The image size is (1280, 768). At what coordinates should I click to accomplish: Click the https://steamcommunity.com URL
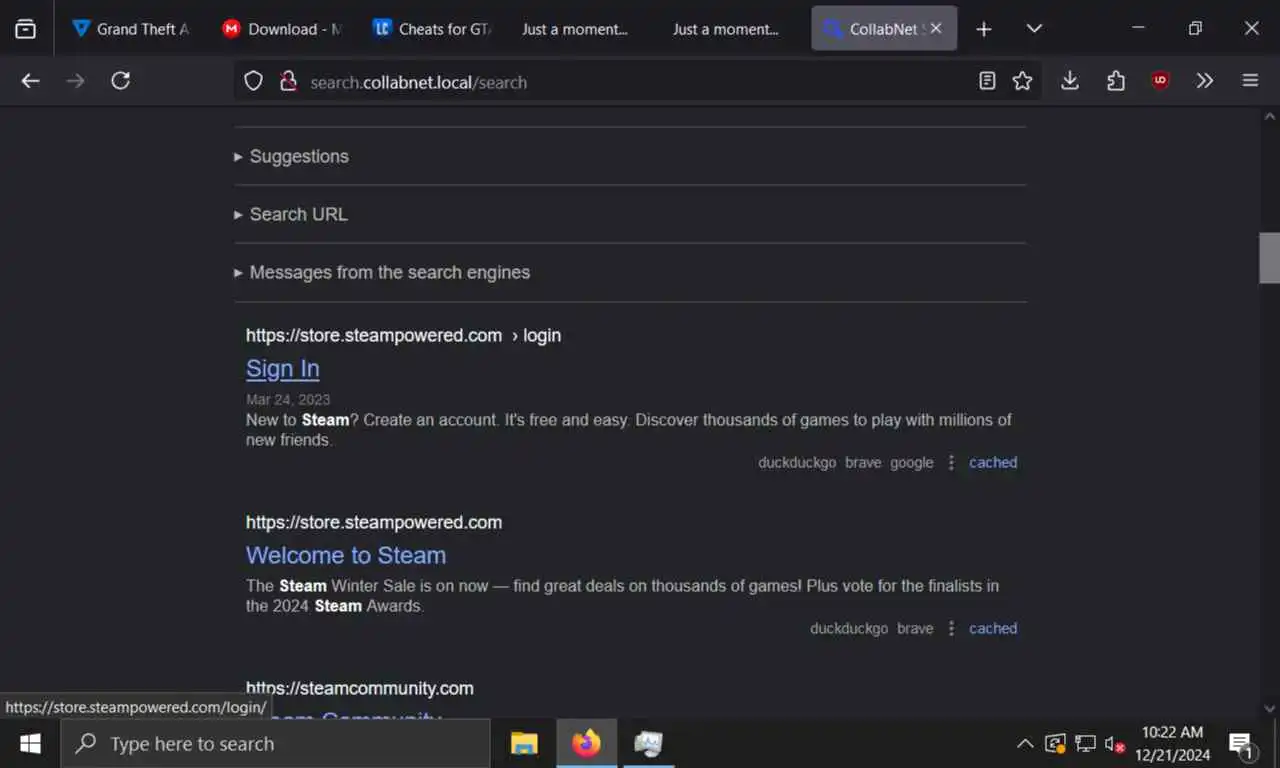[x=360, y=688]
